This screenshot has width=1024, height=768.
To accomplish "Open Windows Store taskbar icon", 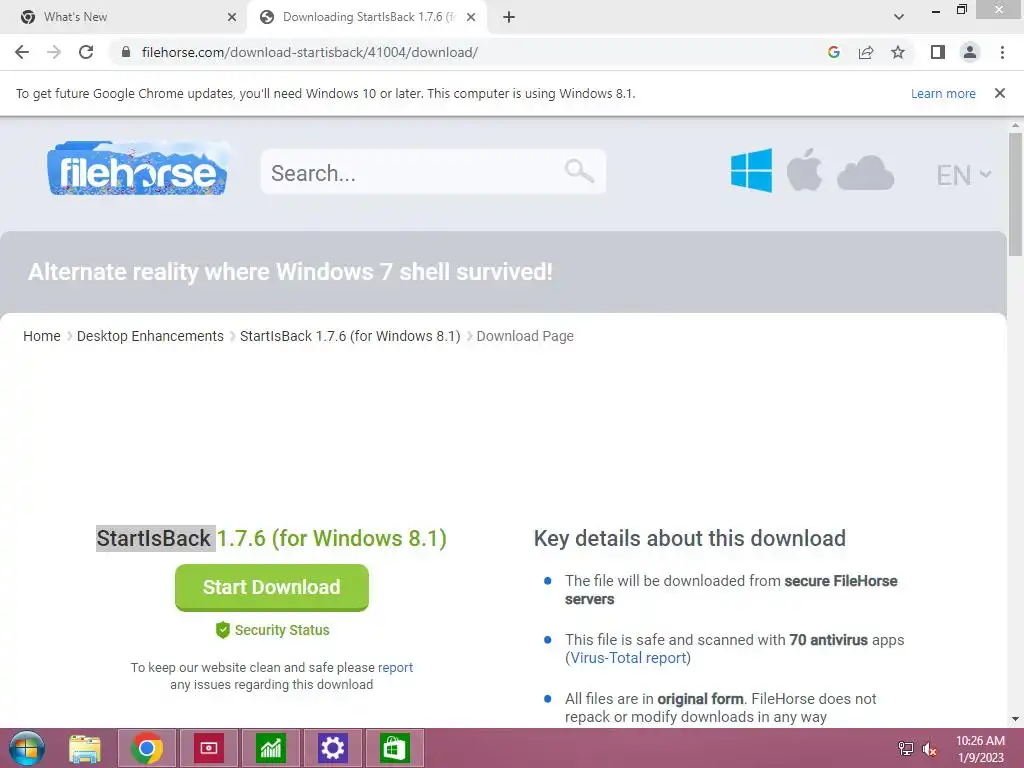I will [x=394, y=748].
